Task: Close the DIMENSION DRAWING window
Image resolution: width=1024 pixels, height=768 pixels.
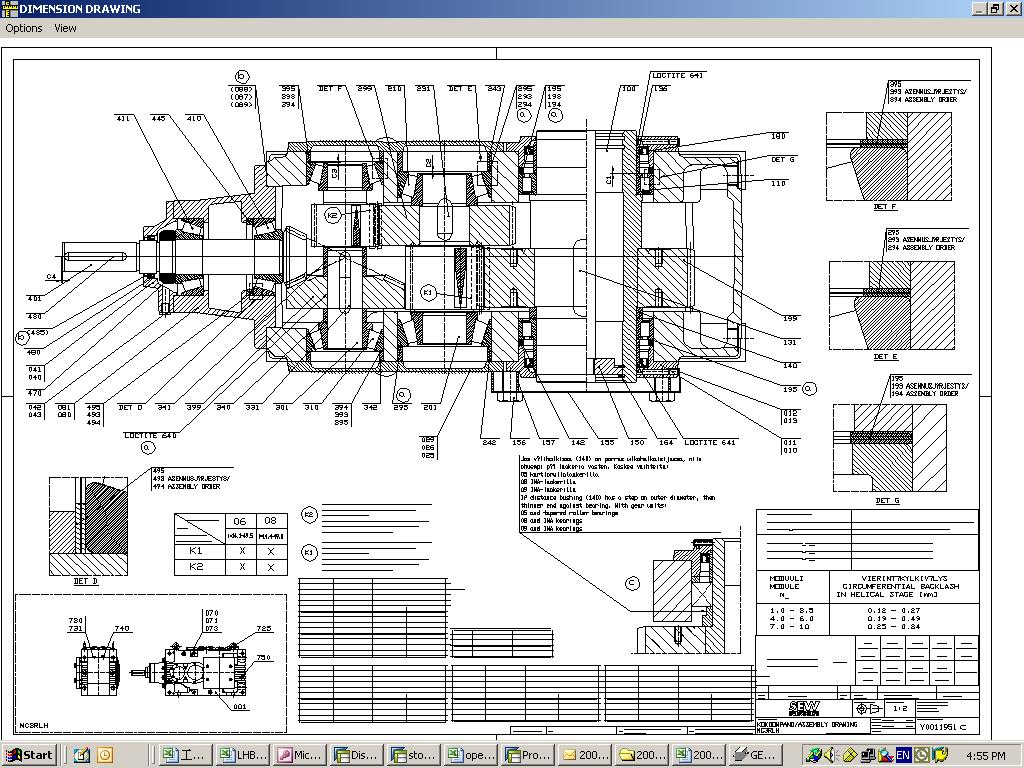Action: click(x=1012, y=9)
